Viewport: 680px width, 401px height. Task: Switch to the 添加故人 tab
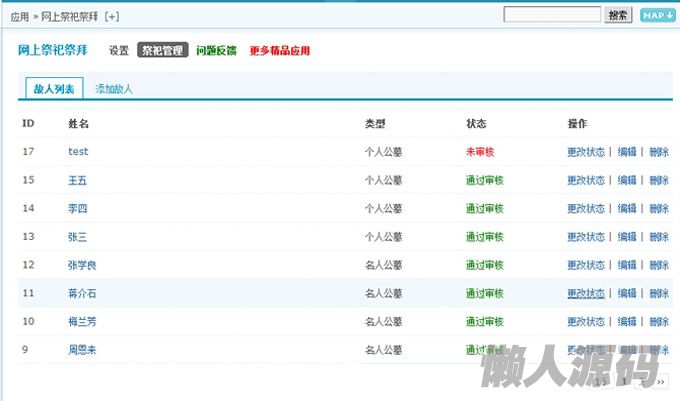click(114, 89)
